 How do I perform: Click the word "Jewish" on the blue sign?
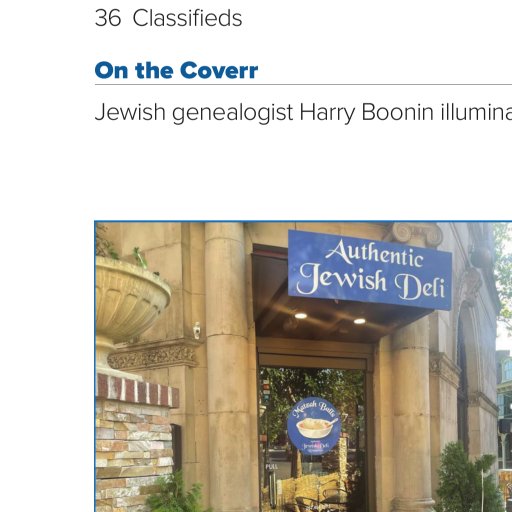tap(342, 278)
